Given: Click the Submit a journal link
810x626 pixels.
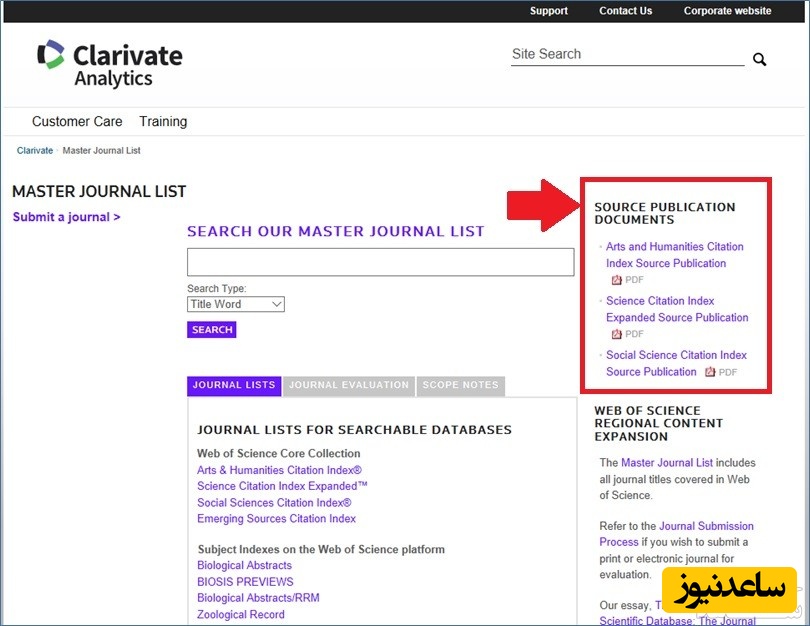Looking at the screenshot, I should (66, 217).
